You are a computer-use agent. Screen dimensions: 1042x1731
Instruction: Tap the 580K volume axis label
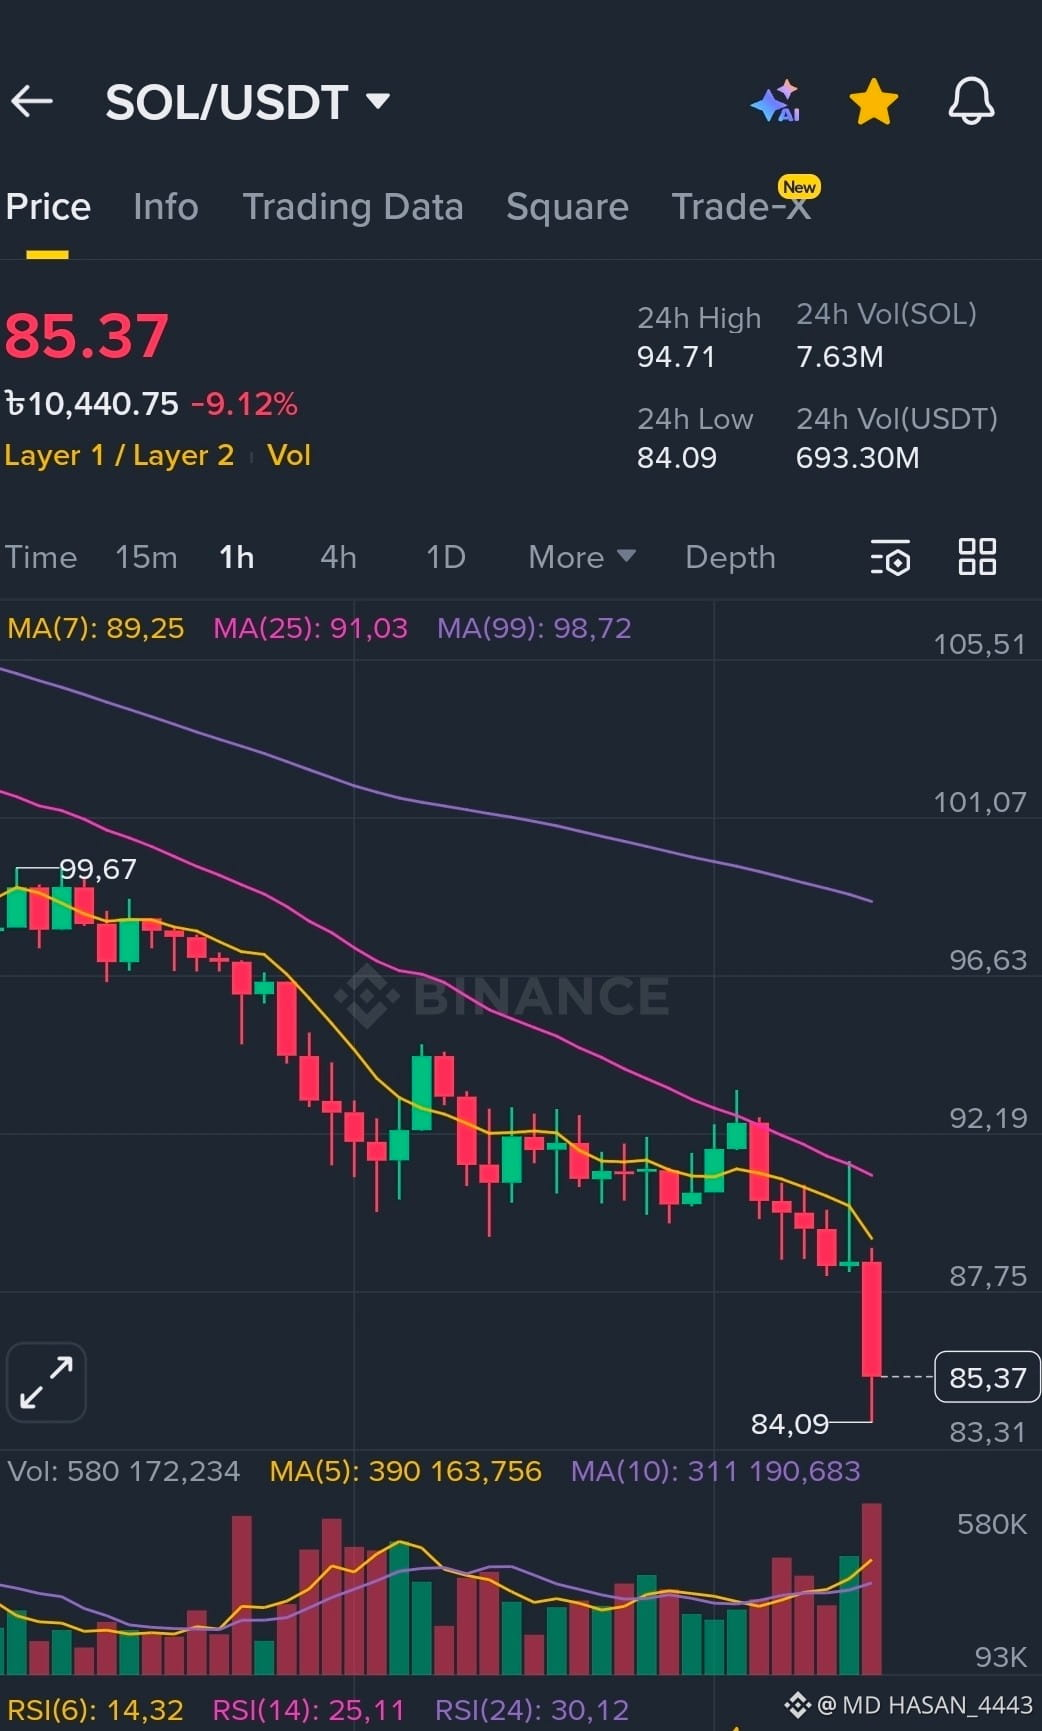pos(991,1524)
